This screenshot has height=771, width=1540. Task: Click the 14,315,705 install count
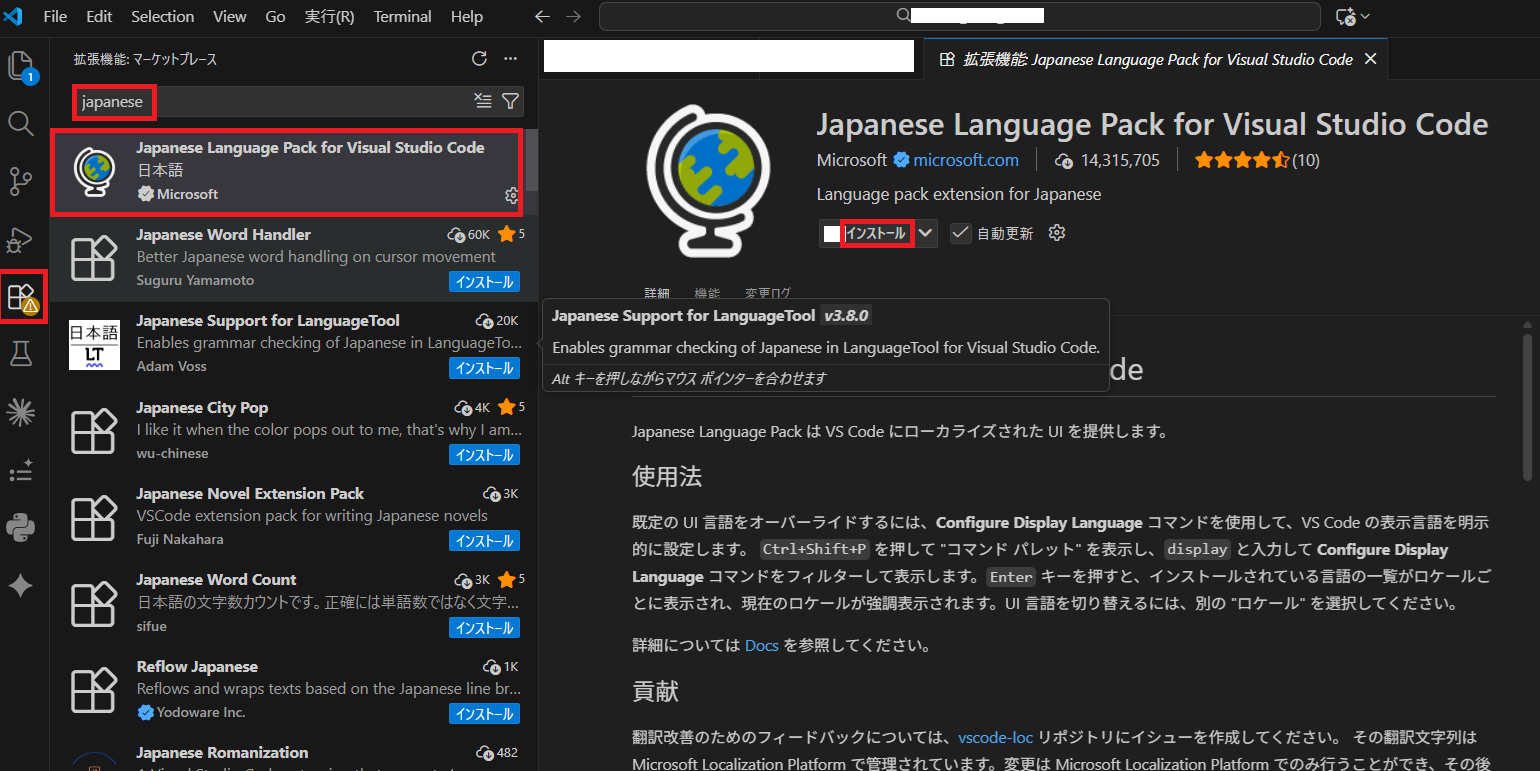(1107, 160)
